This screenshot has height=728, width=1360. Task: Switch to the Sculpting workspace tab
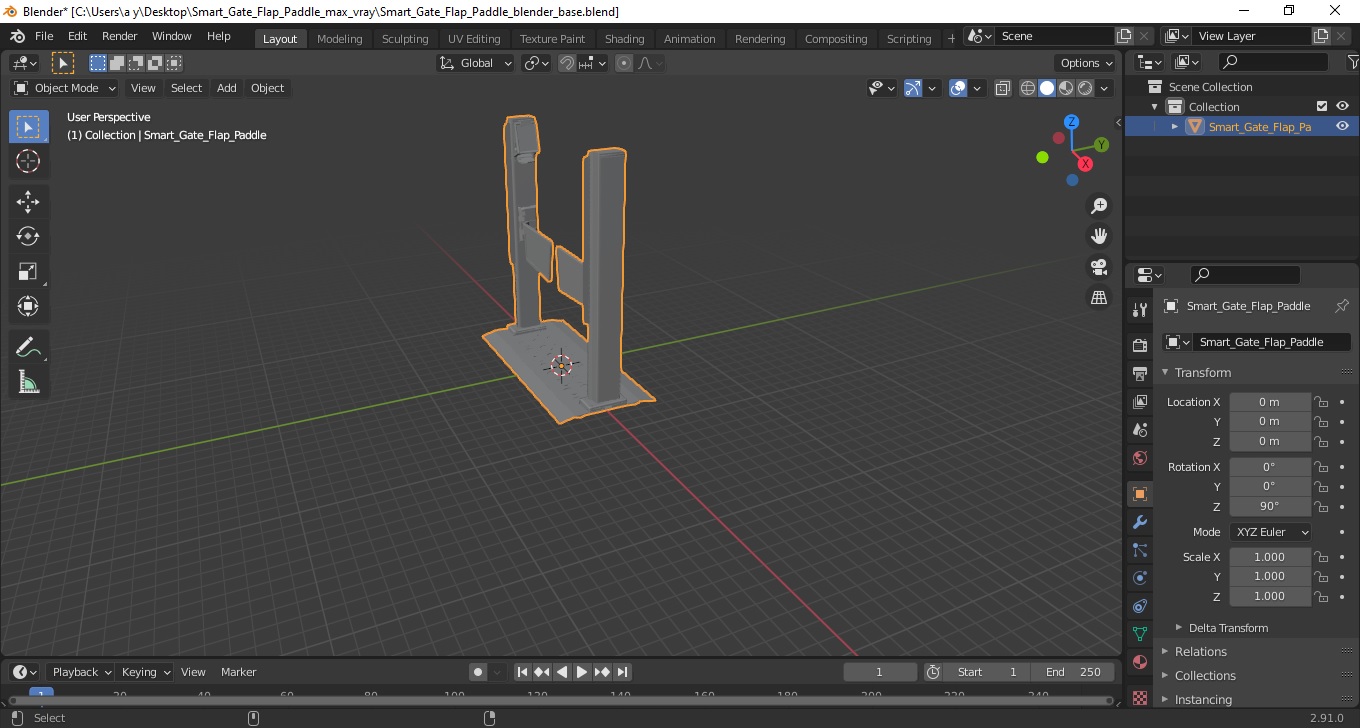[x=405, y=39]
